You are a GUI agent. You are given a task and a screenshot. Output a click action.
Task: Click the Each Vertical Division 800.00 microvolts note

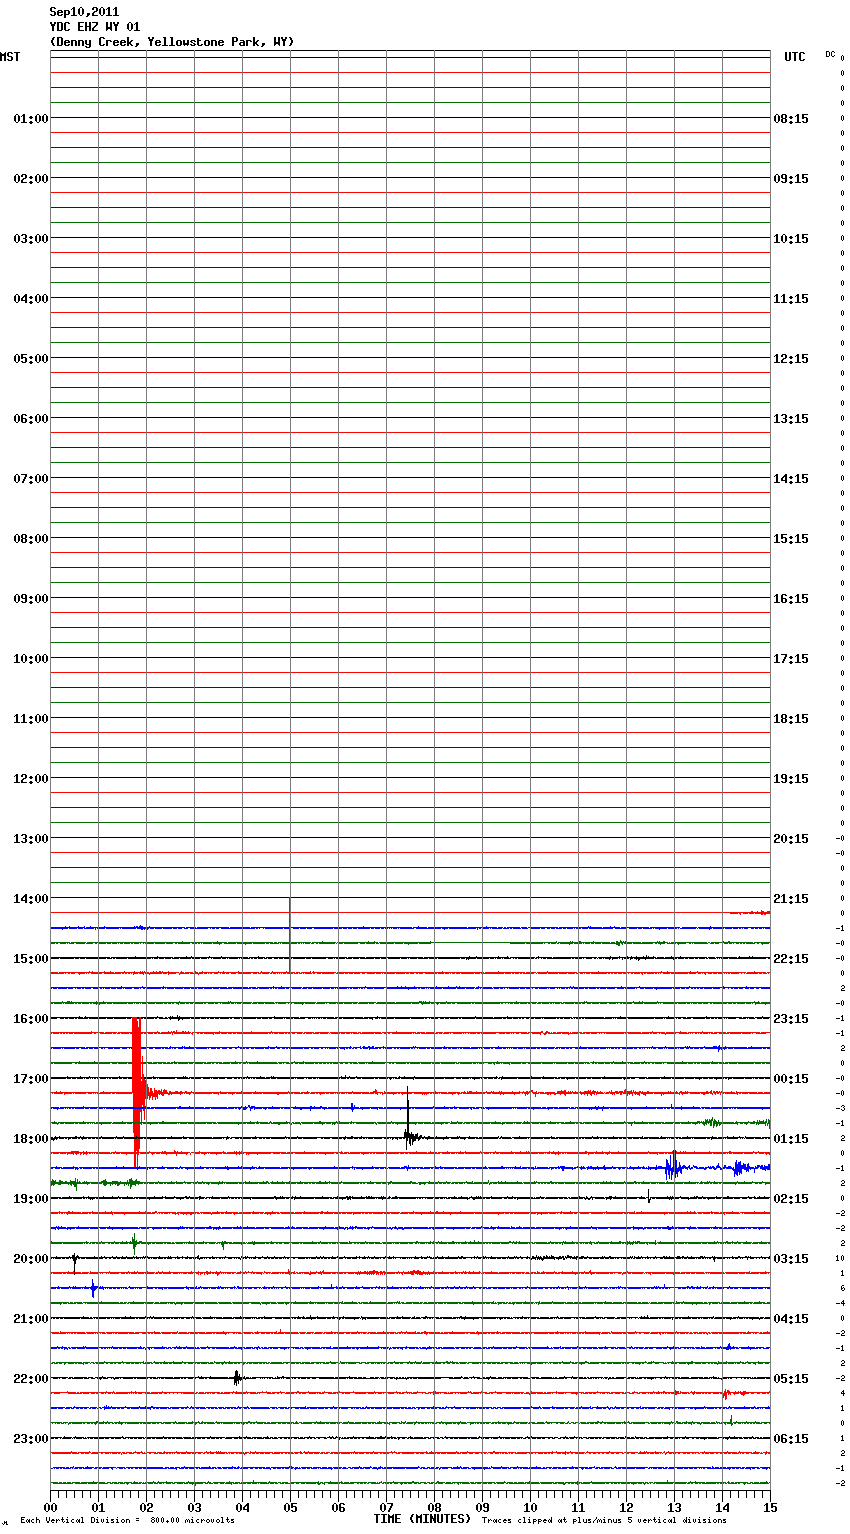pos(127,1521)
